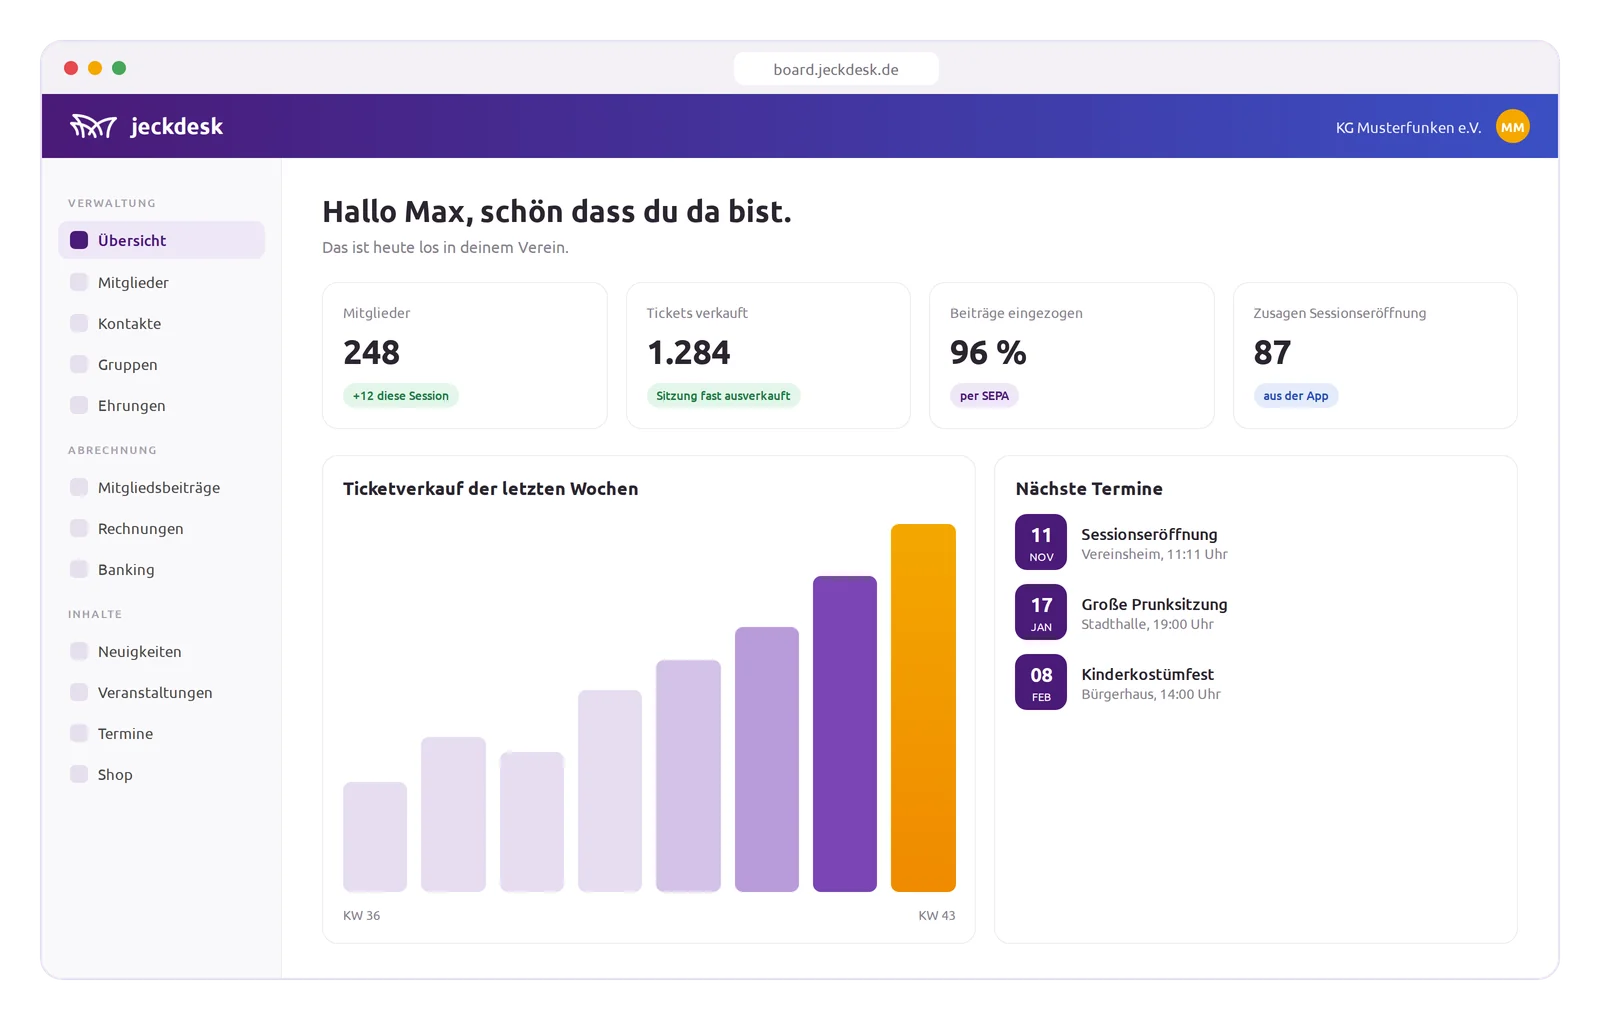
Task: Click the Rechnungen sidebar icon
Action: (79, 528)
